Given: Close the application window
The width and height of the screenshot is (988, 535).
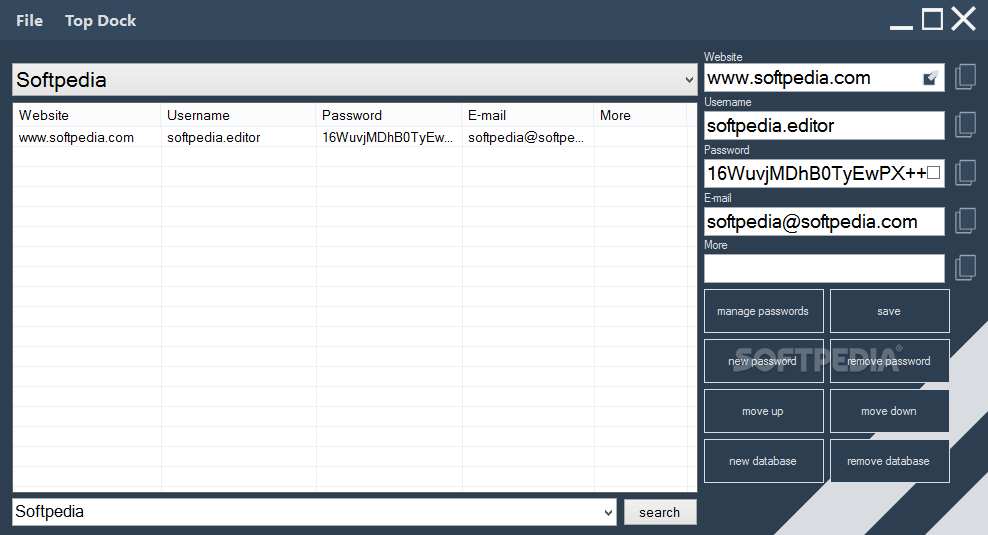Looking at the screenshot, I should (x=963, y=19).
